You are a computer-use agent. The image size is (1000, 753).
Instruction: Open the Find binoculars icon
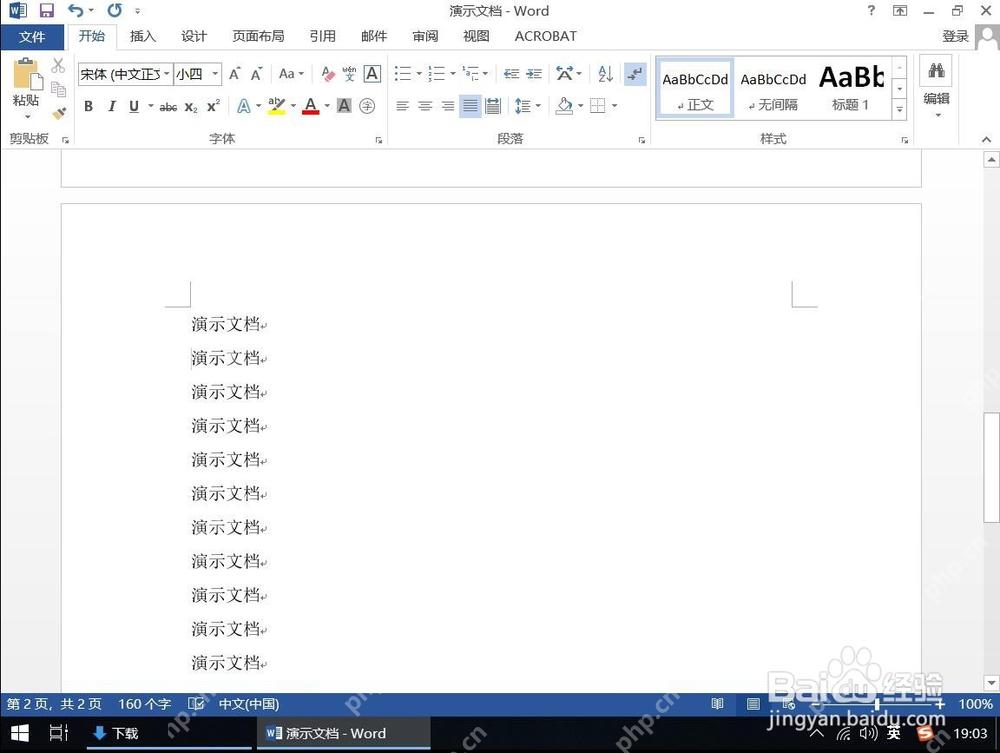[936, 70]
